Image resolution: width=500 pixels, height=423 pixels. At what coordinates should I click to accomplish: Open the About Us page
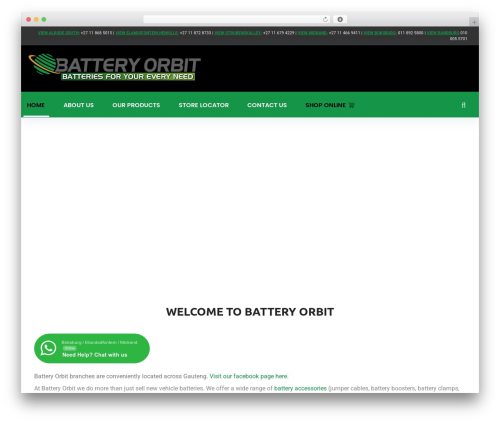79,105
